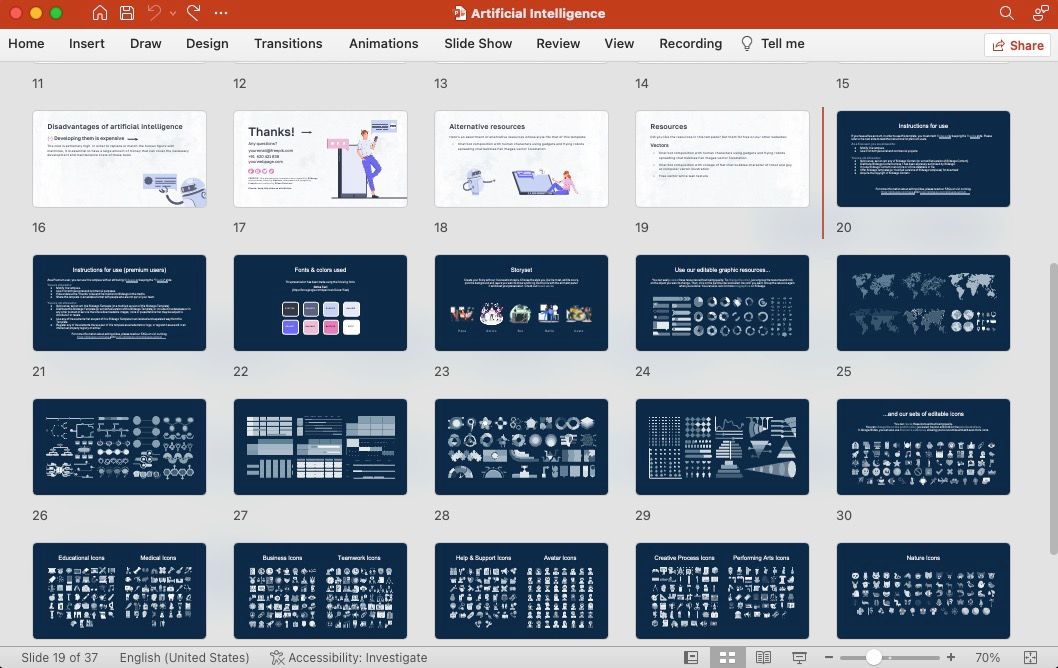
Task: Switch to Normal view in status bar
Action: (x=691, y=657)
